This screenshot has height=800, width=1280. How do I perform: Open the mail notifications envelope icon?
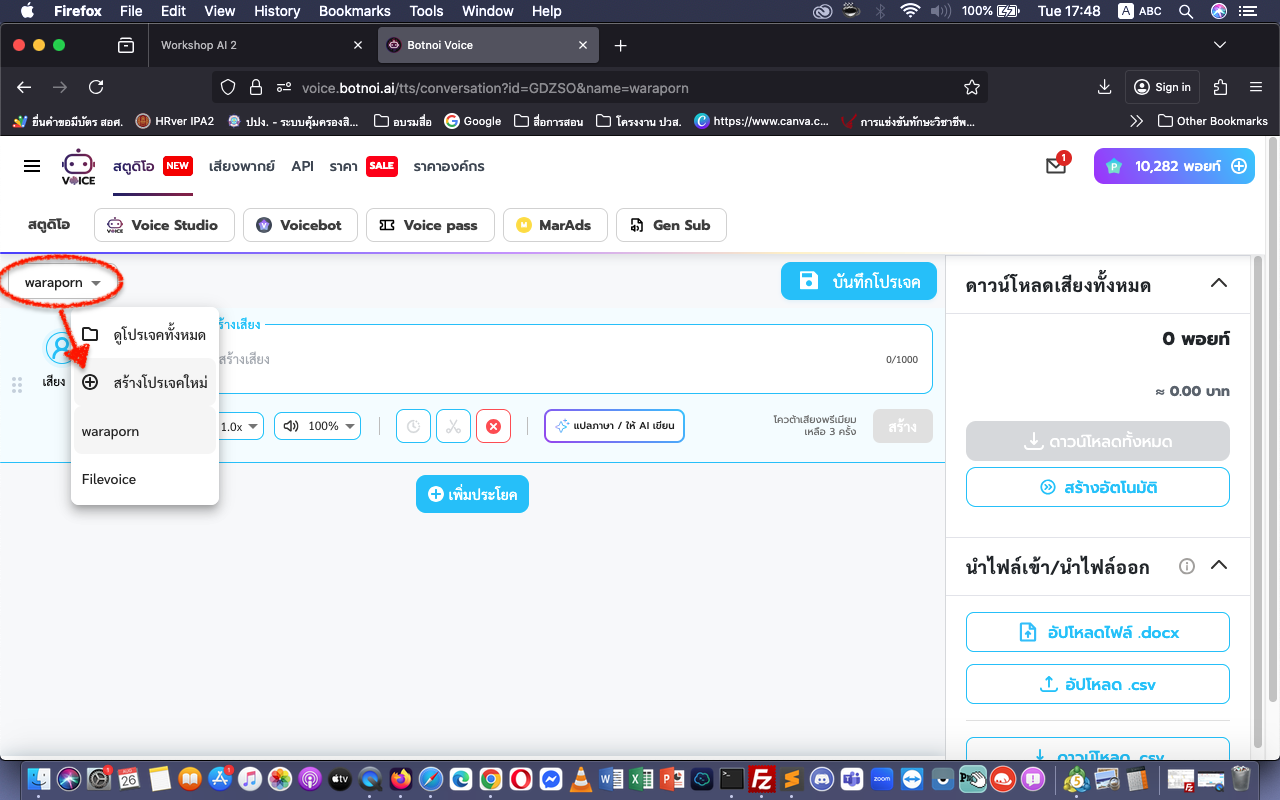click(1056, 166)
